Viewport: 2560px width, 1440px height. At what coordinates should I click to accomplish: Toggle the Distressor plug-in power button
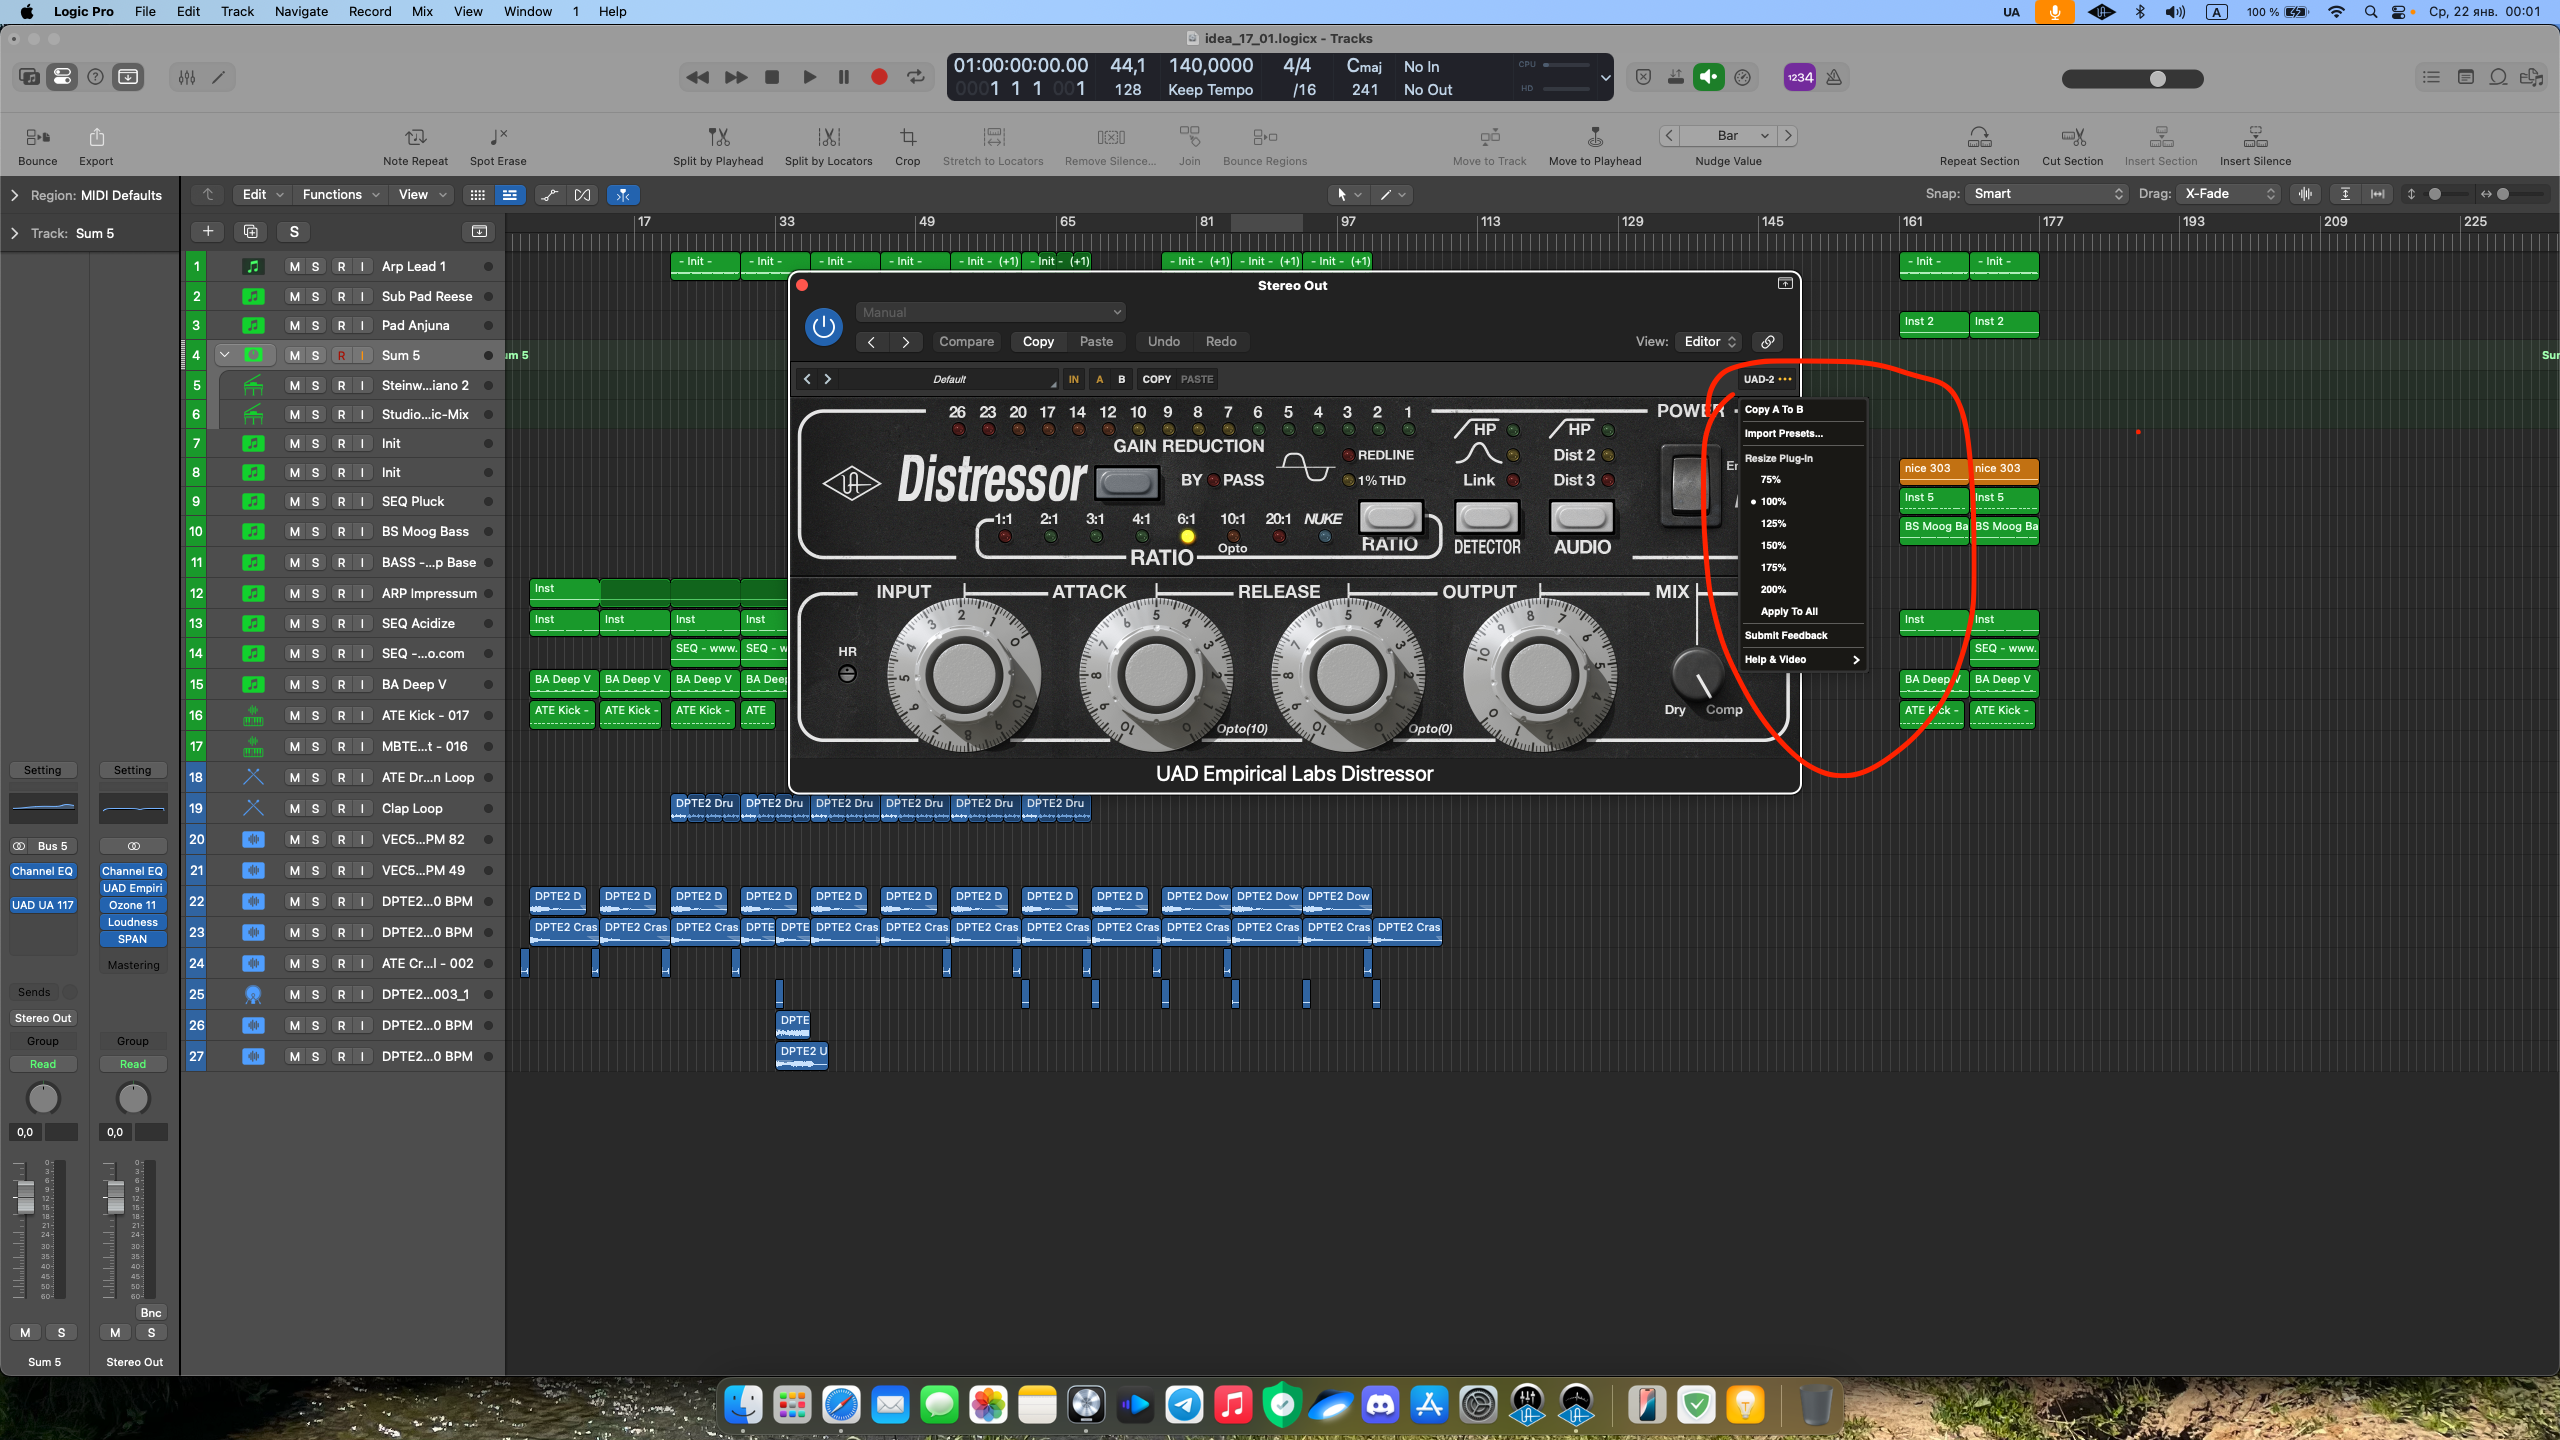tap(823, 327)
